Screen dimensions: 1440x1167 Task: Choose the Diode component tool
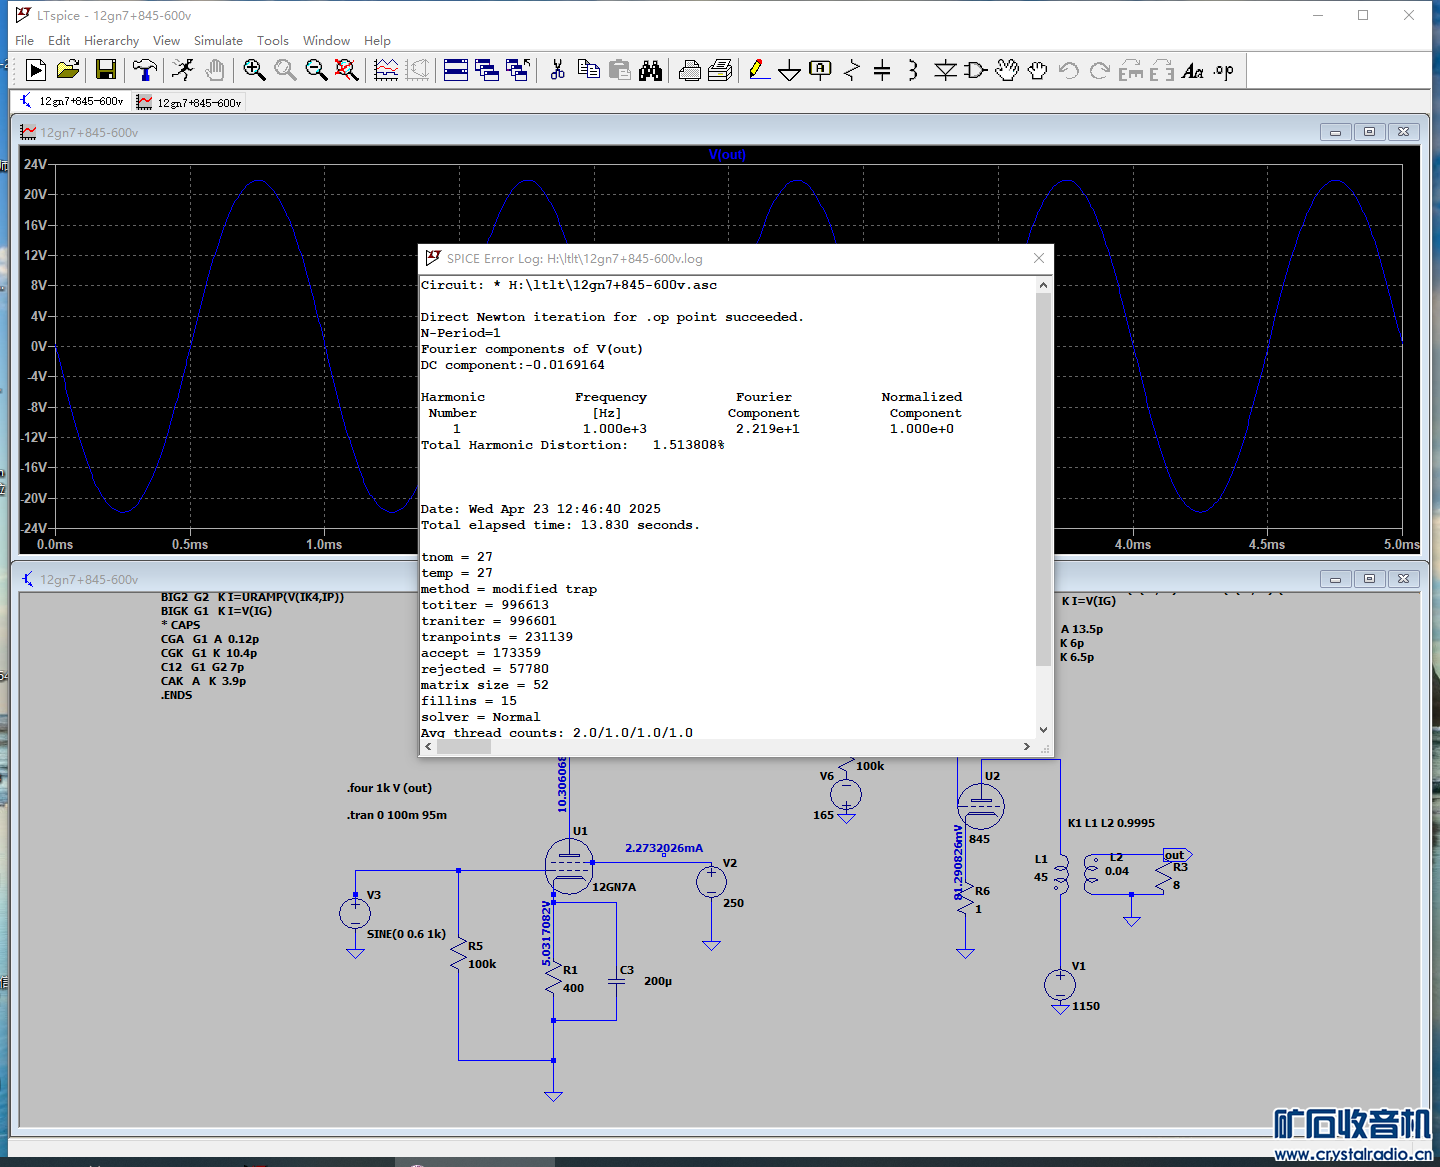coord(945,70)
